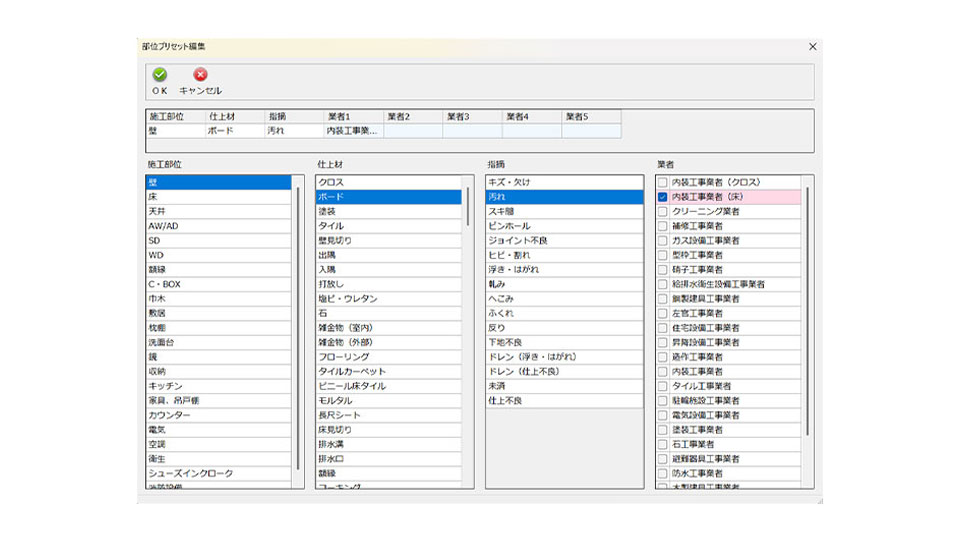This screenshot has width=960, height=540.
Task: Check the 石工事業者 checkbox
Action: click(662, 444)
